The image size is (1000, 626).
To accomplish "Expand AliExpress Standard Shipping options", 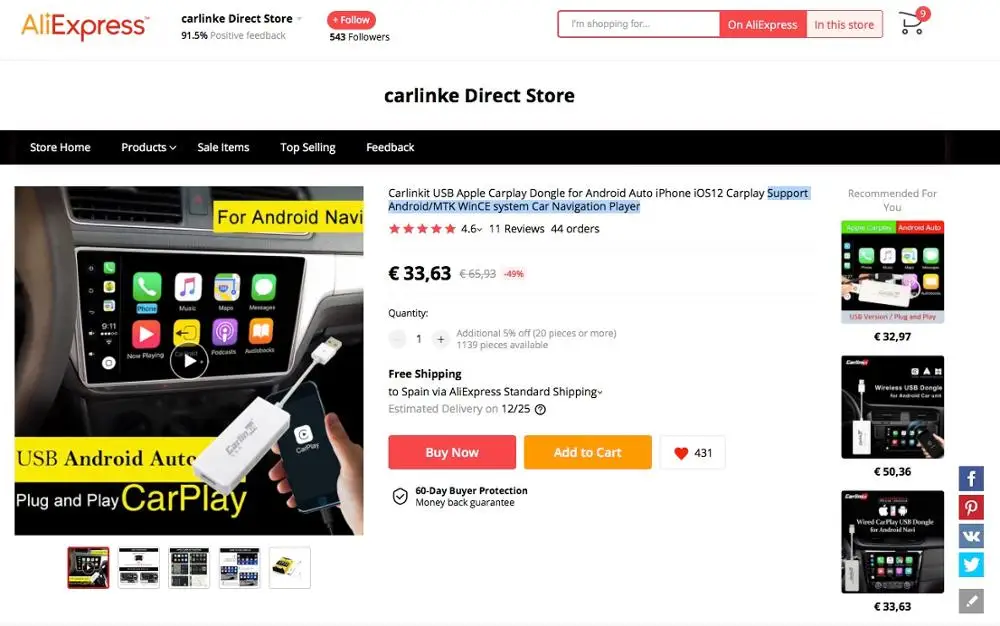I will pos(496,391).
